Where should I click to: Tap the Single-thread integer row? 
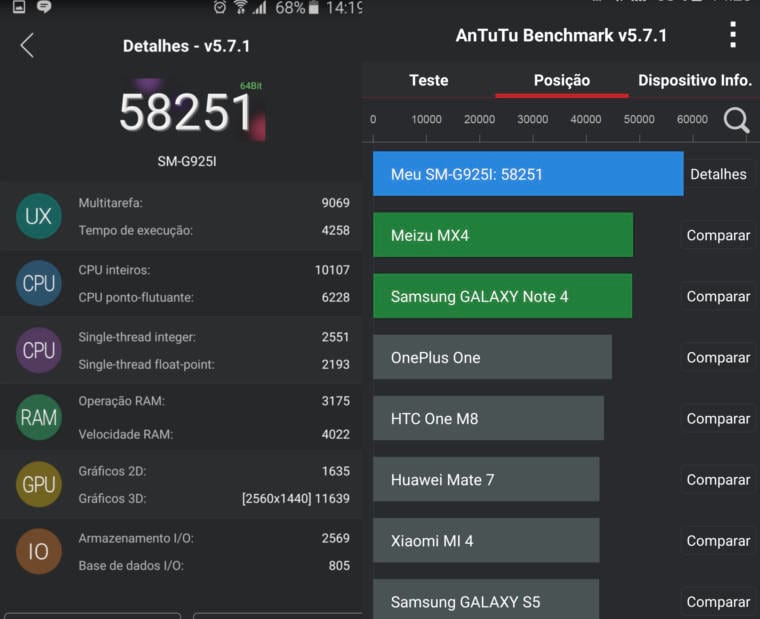214,336
